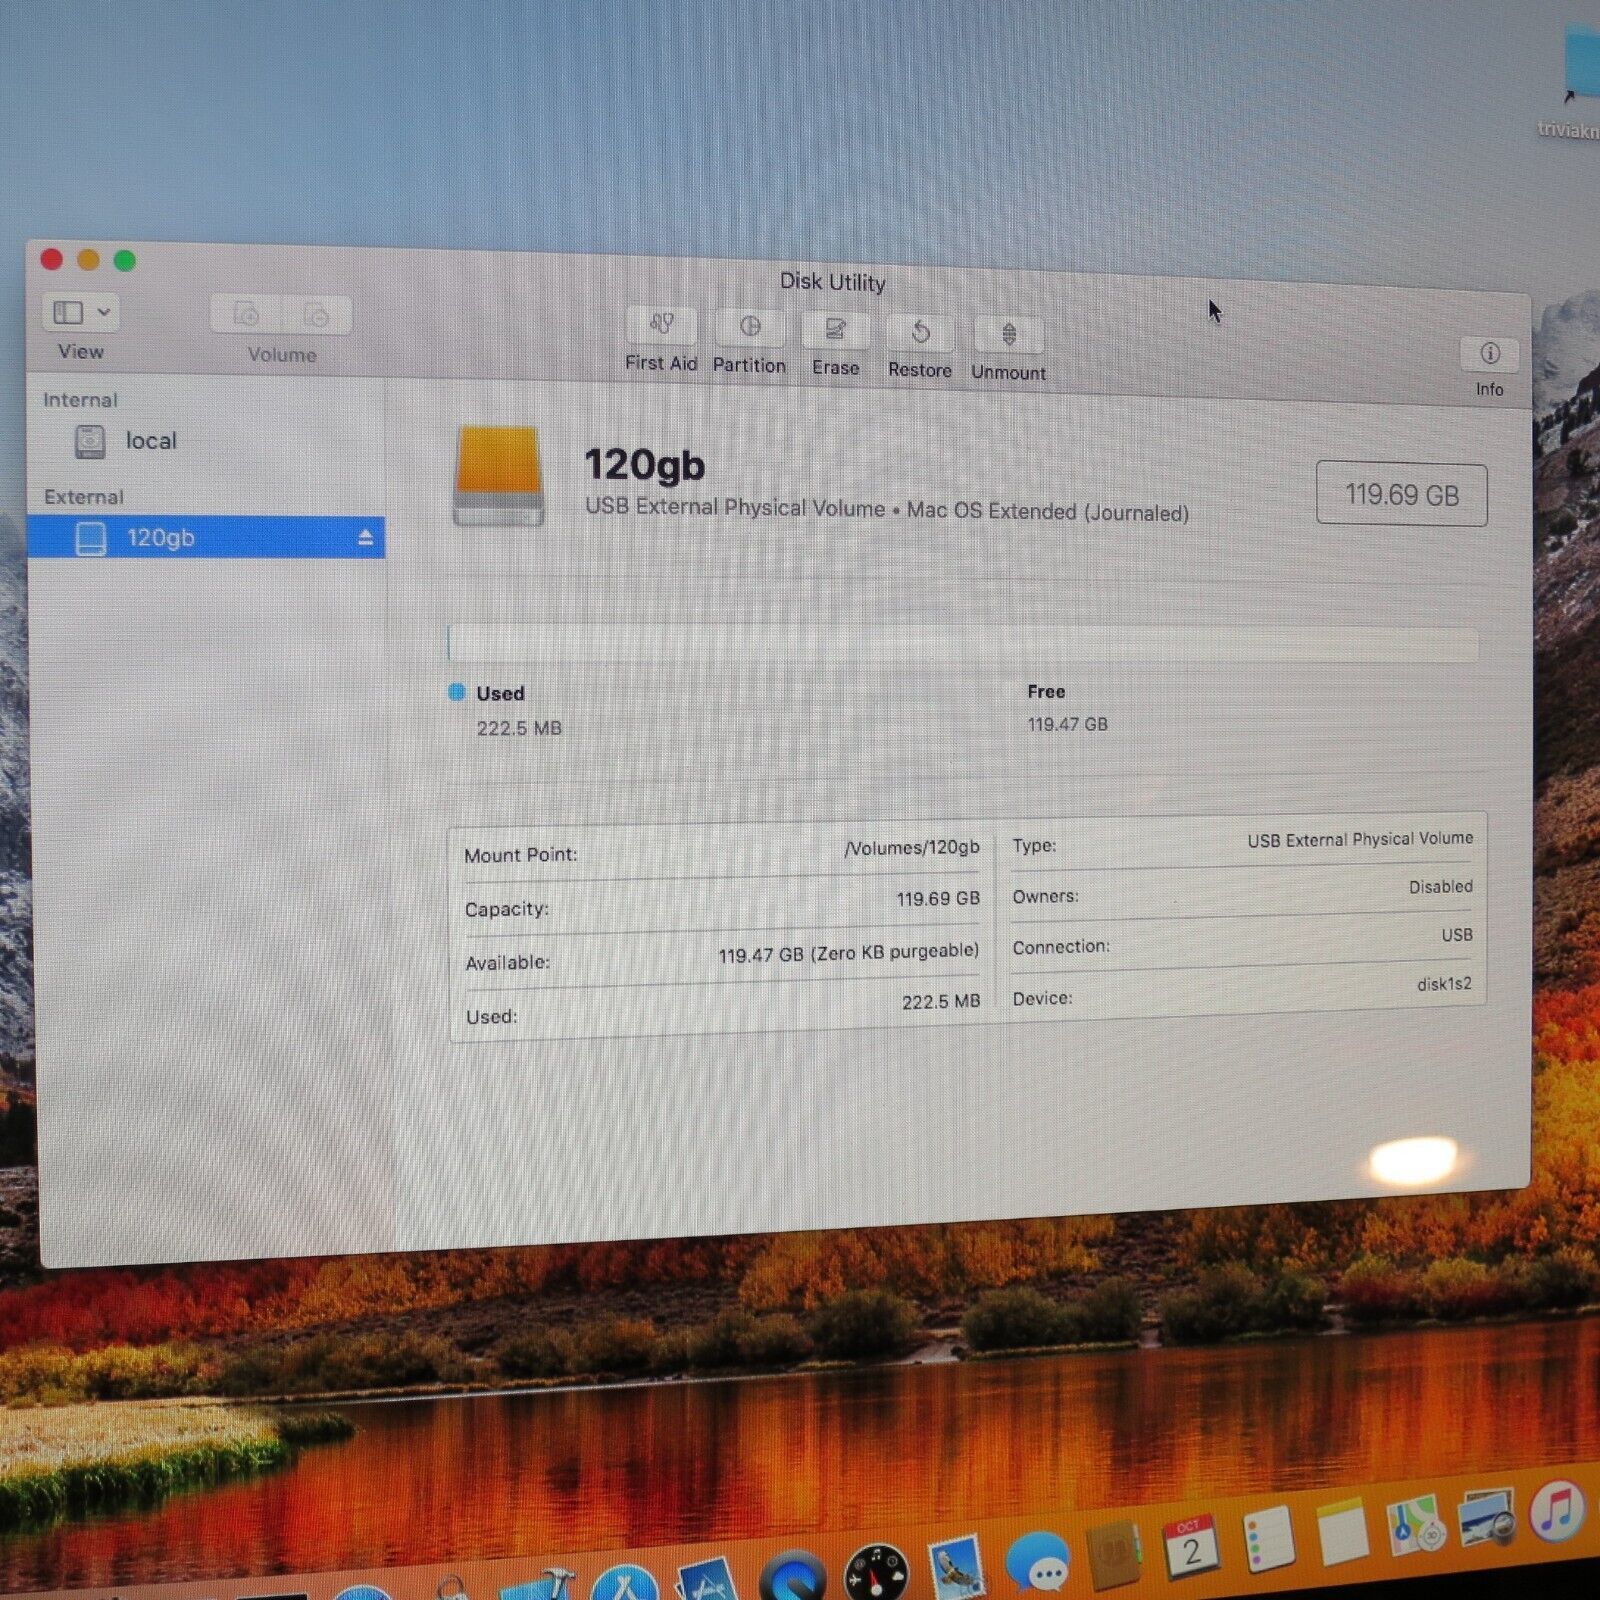
Task: Click the Device value disk1s2
Action: coord(1444,984)
